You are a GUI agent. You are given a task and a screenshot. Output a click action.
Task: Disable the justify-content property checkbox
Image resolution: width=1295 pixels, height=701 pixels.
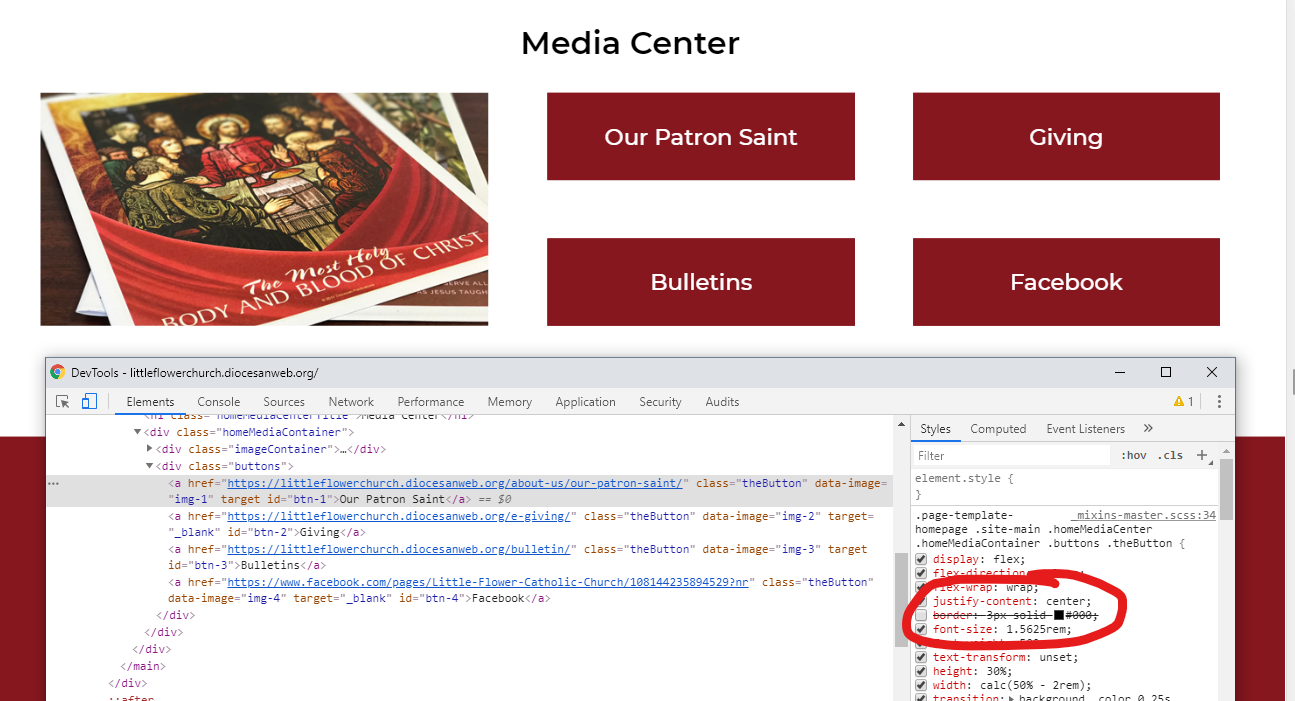922,601
